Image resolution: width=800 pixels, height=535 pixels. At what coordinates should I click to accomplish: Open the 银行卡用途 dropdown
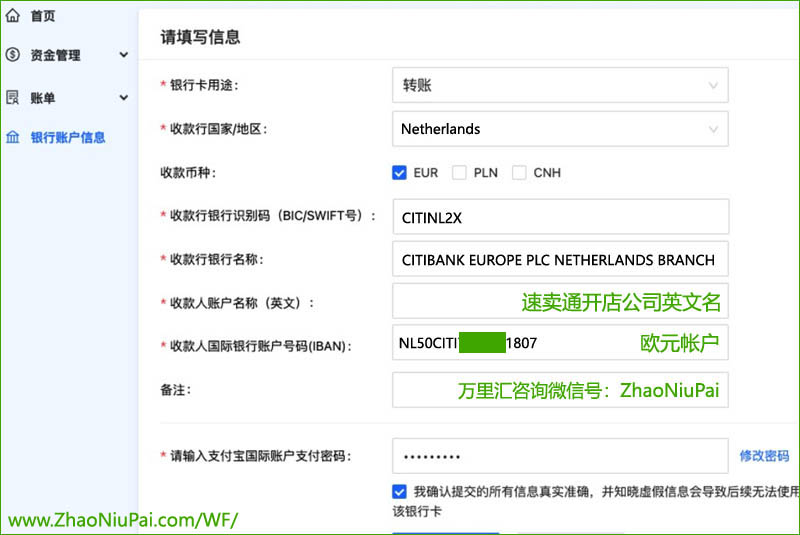[x=560, y=86]
